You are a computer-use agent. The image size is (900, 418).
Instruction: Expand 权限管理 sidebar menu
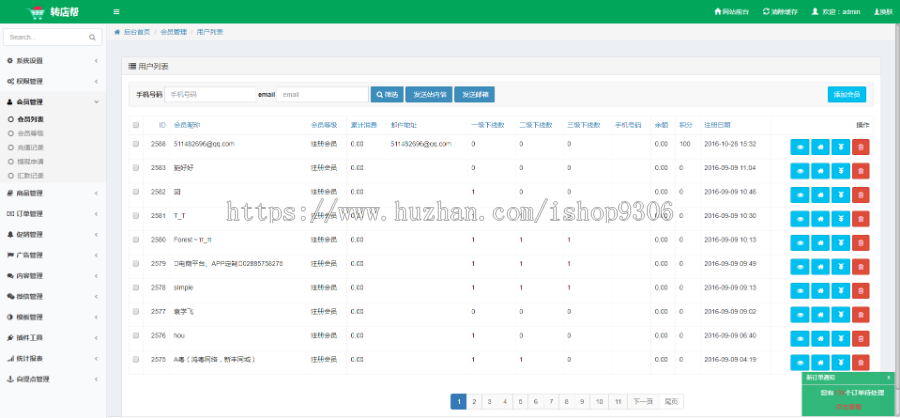click(x=53, y=81)
